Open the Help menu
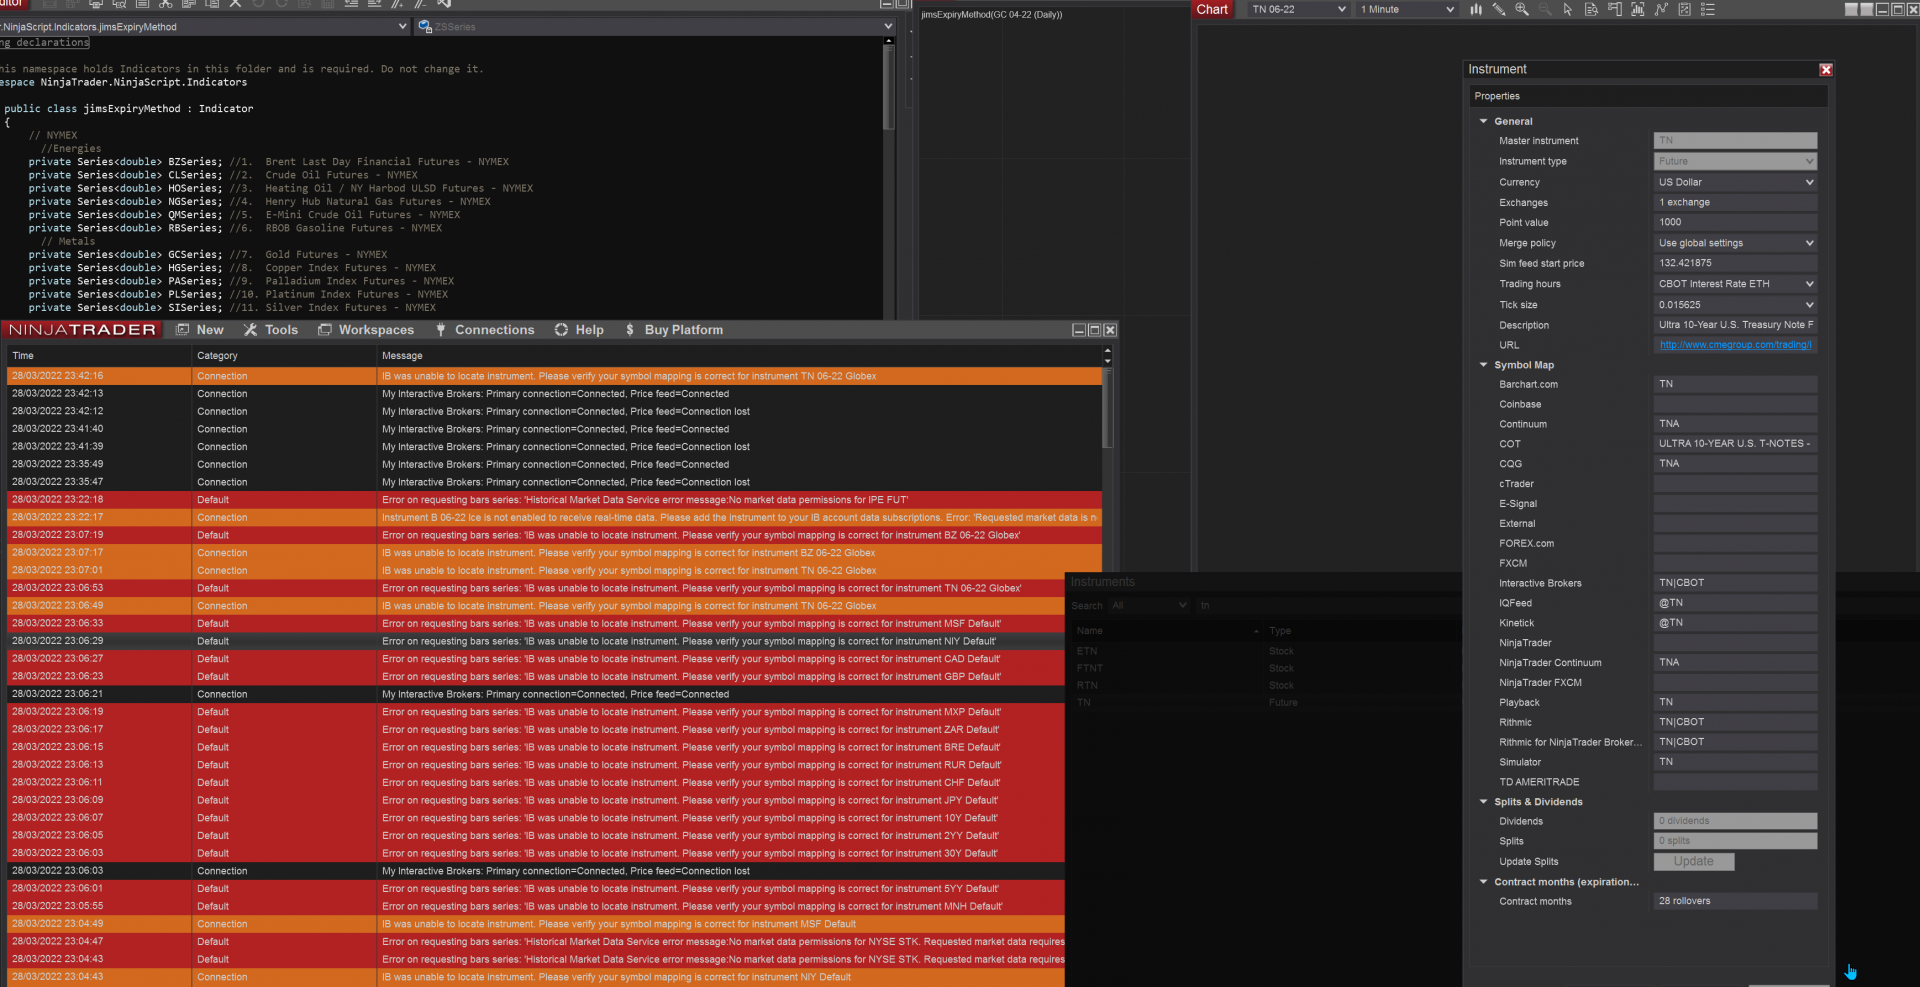Screen dimensions: 1920x987 579,330
